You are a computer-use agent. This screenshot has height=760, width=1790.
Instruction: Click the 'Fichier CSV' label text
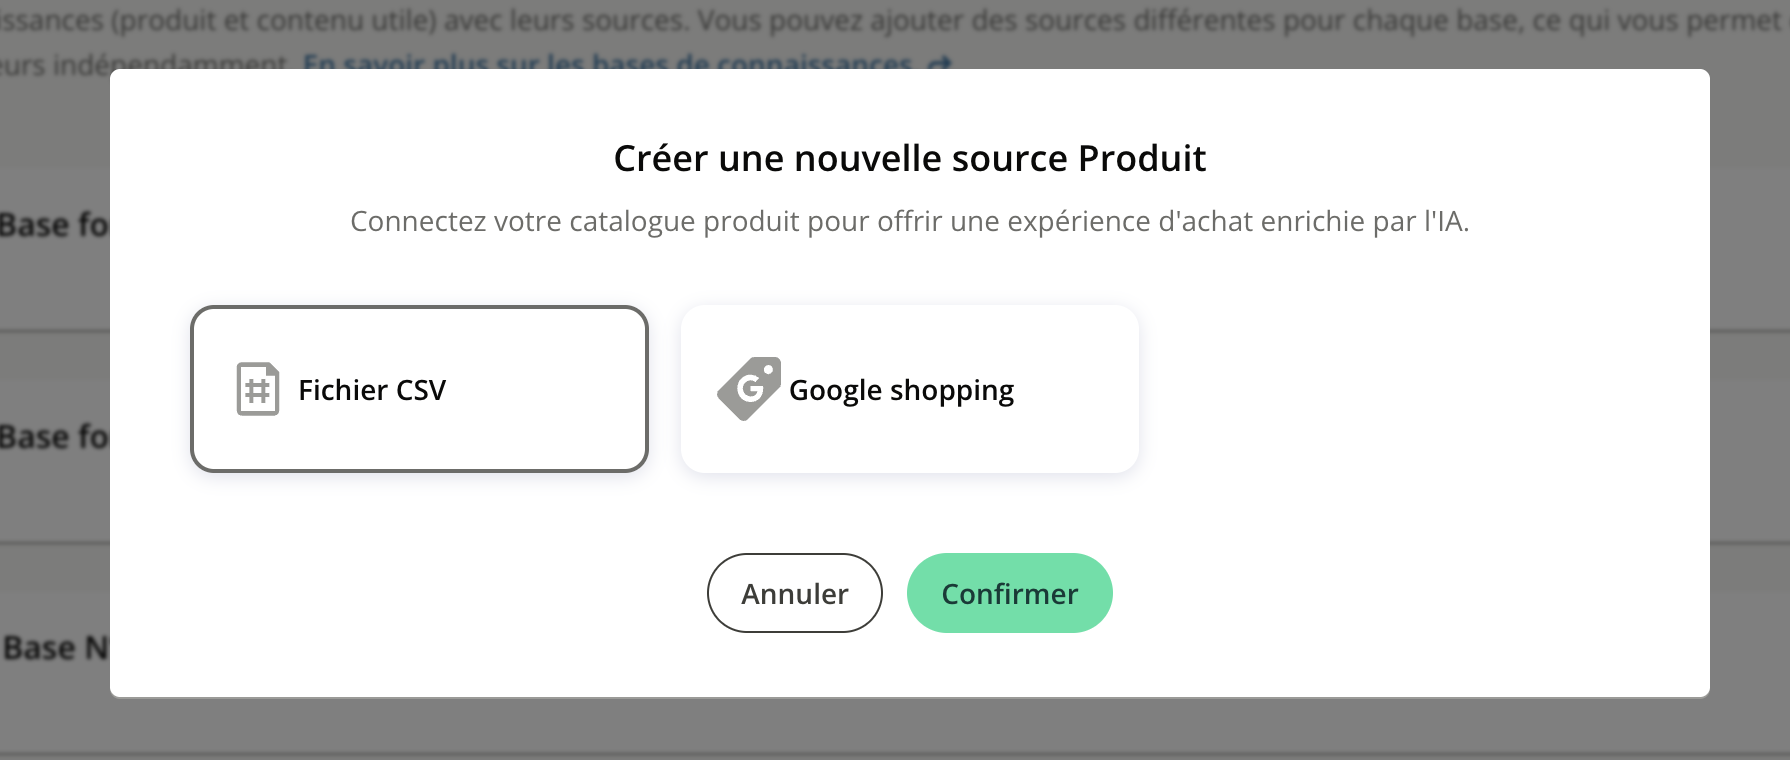(x=372, y=390)
